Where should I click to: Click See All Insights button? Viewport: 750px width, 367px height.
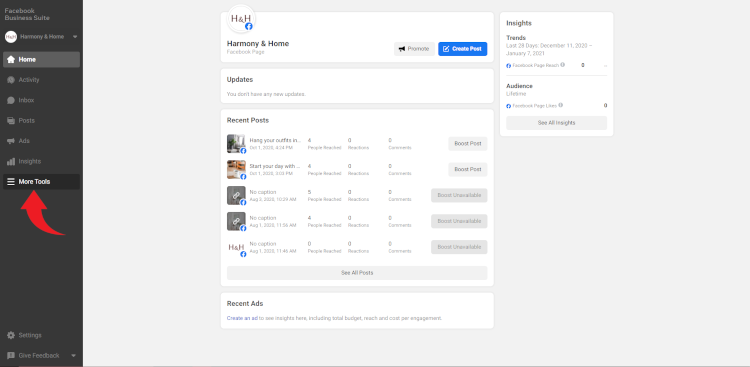point(556,123)
